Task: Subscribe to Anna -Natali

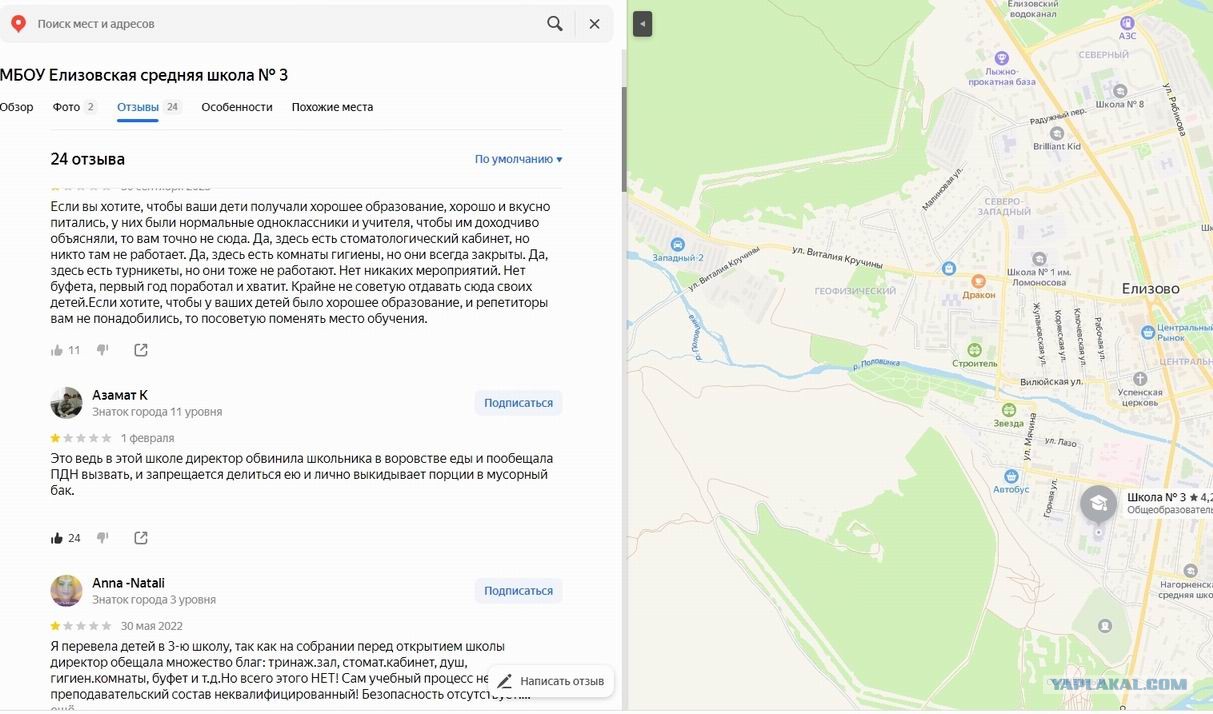Action: (x=518, y=591)
